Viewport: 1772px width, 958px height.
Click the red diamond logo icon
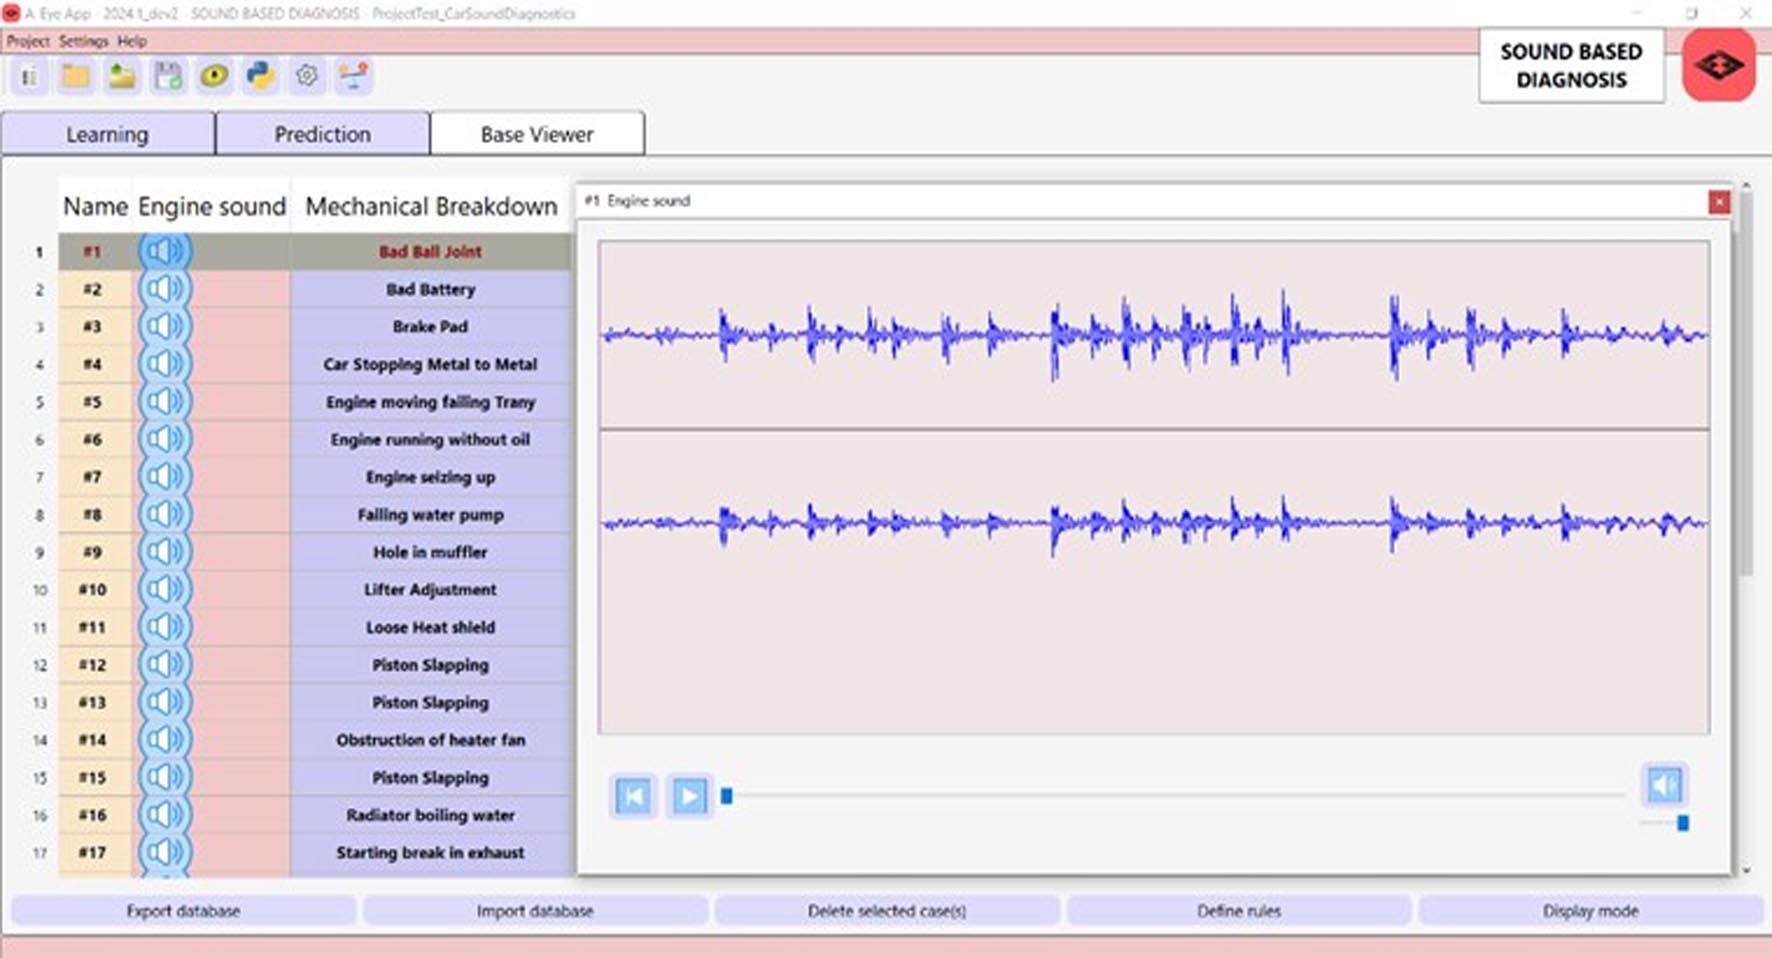(1718, 66)
